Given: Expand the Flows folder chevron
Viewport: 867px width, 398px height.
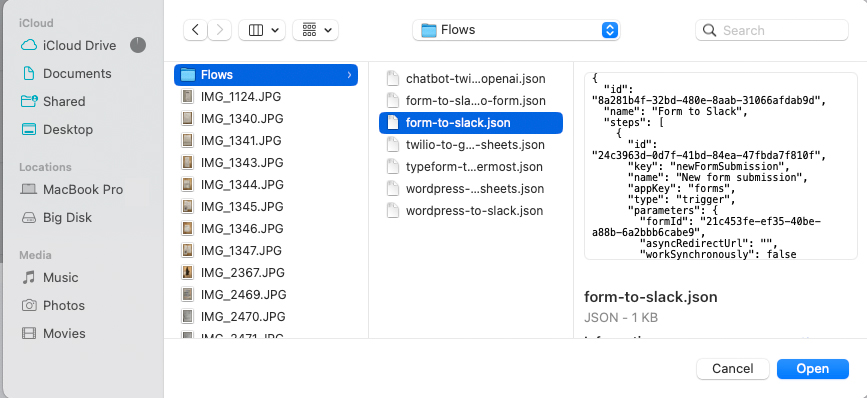Looking at the screenshot, I should [349, 75].
